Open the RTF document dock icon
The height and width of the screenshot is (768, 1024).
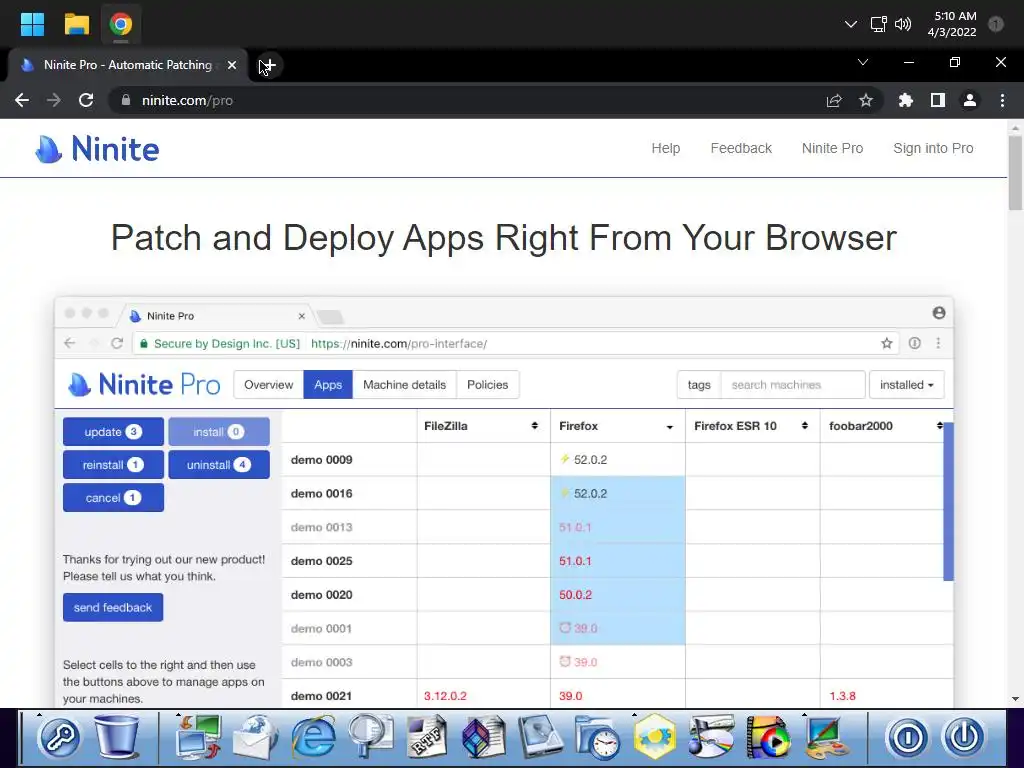pos(427,737)
